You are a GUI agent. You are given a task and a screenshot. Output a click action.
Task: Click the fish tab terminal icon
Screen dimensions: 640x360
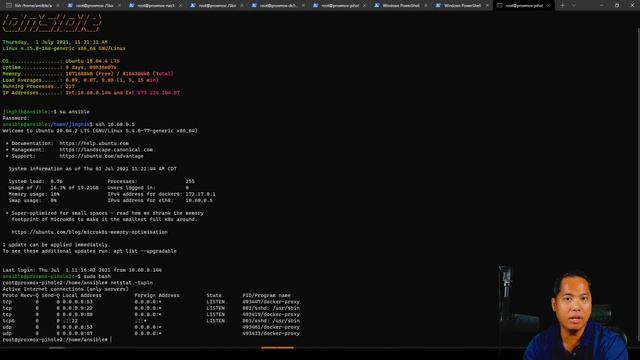pyautogui.click(x=9, y=6)
